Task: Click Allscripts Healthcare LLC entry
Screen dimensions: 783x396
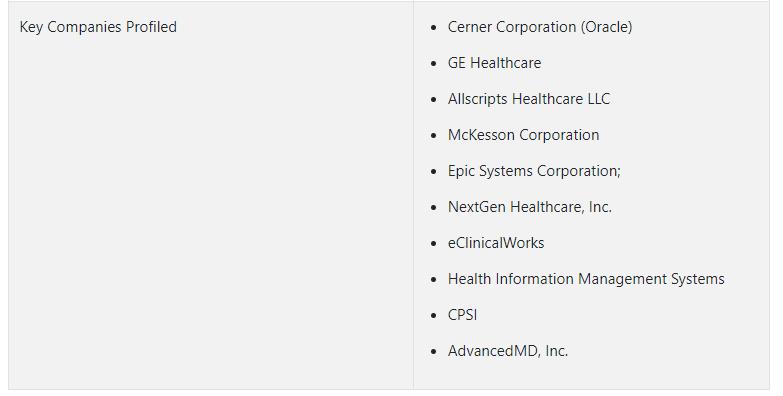Action: [529, 99]
